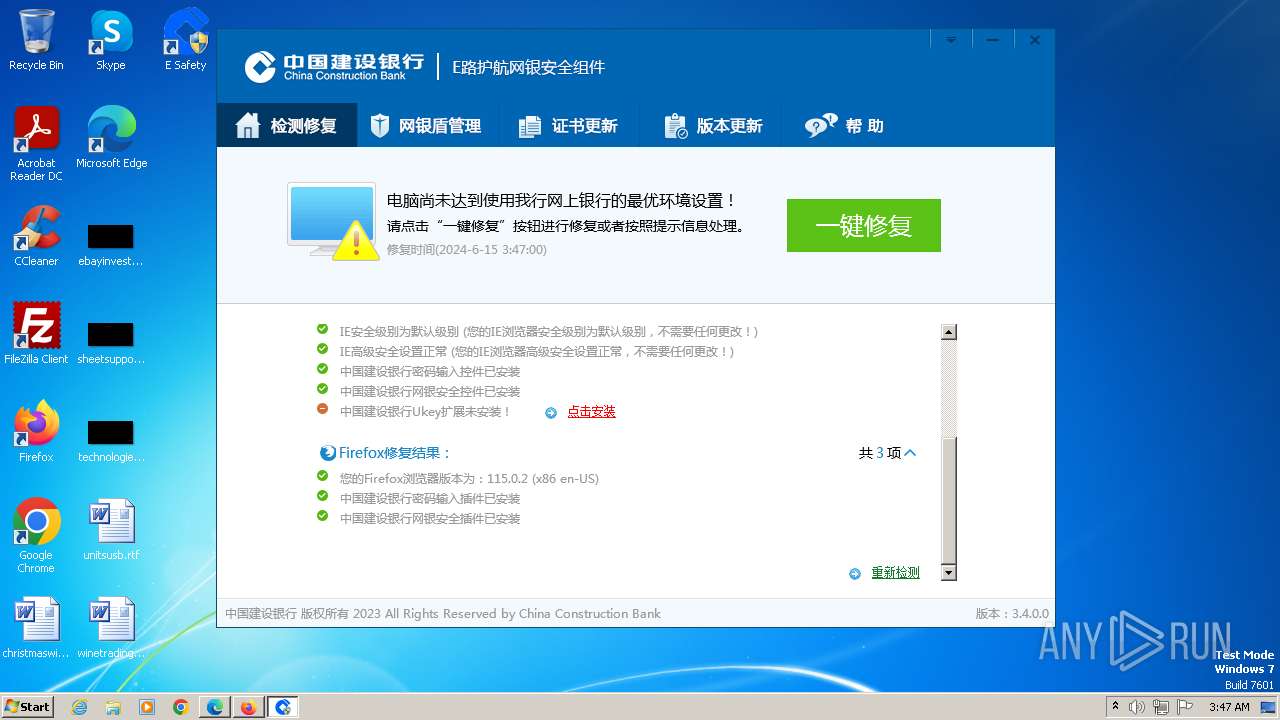1280x720 pixels.
Task: Open Chrome from the taskbar
Action: 181,707
